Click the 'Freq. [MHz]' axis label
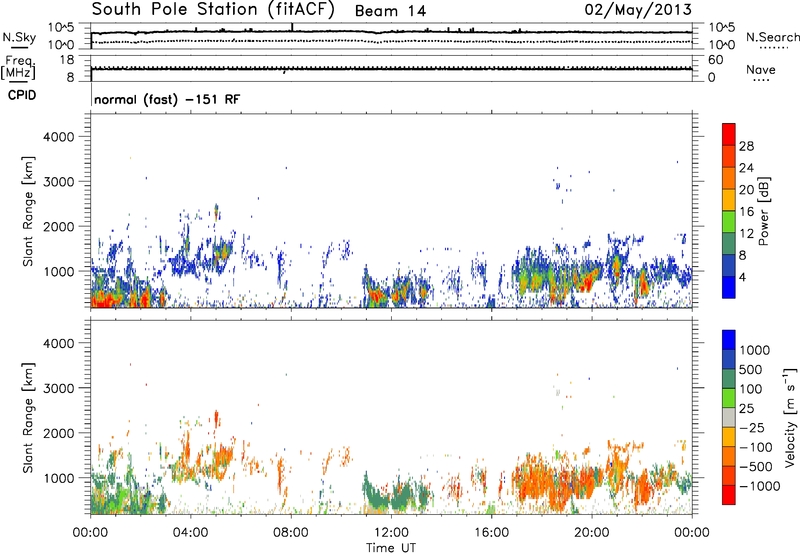 pyautogui.click(x=18, y=68)
